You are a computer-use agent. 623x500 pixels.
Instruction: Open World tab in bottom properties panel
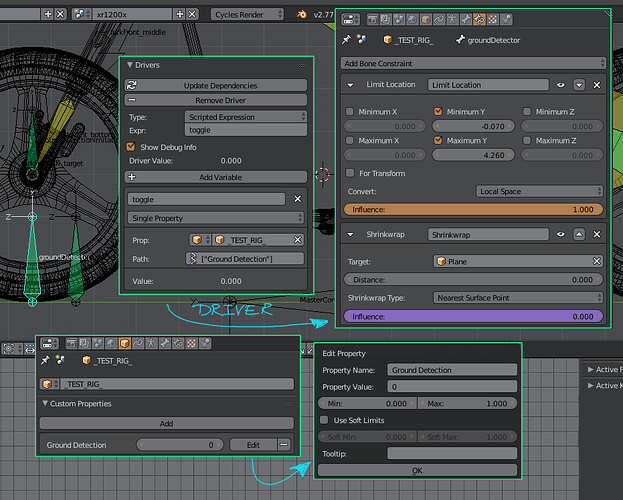tap(111, 343)
